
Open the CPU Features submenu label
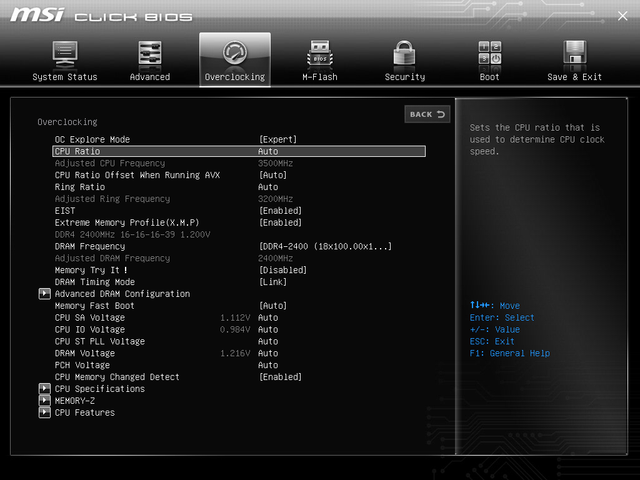click(84, 413)
